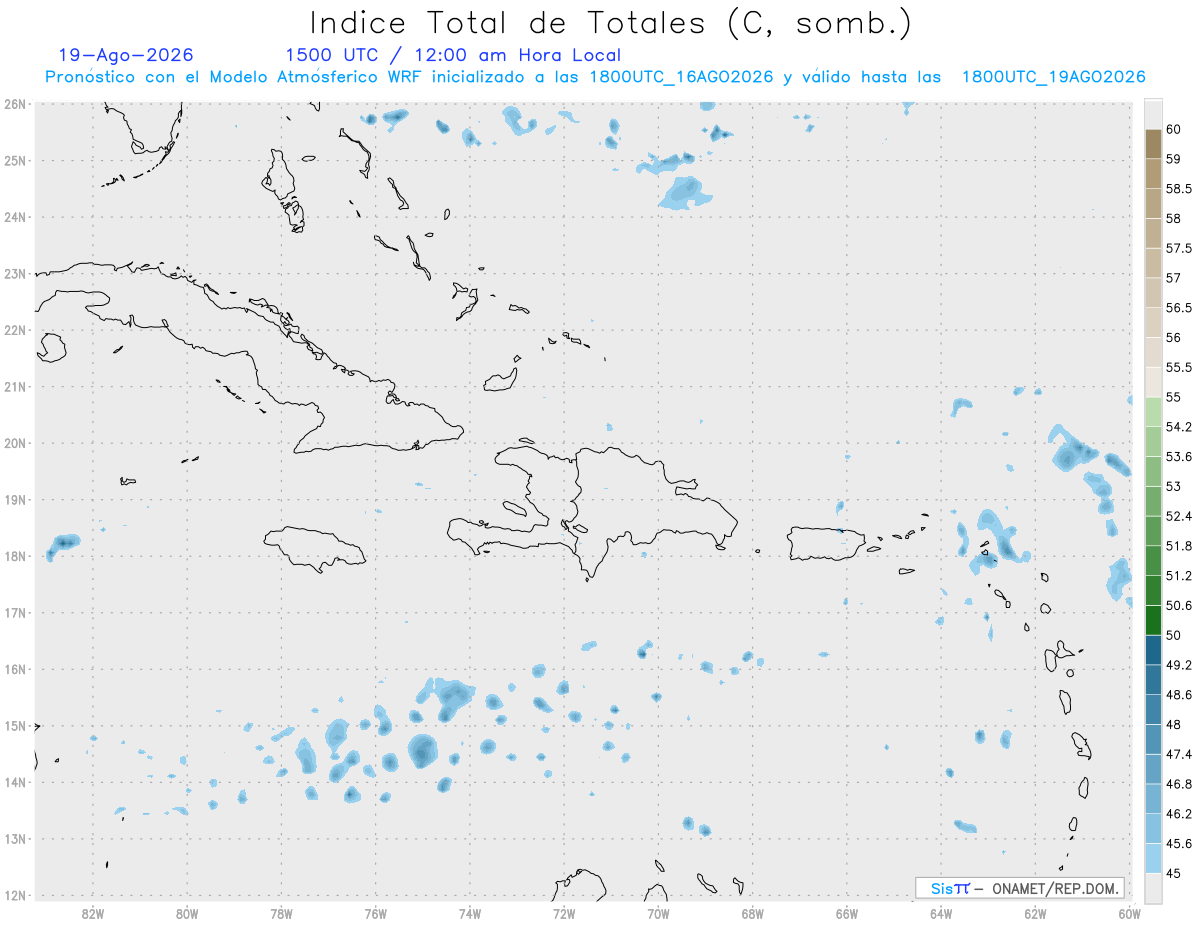
Task: Click colorbar label '56.5'
Action: click(1179, 307)
